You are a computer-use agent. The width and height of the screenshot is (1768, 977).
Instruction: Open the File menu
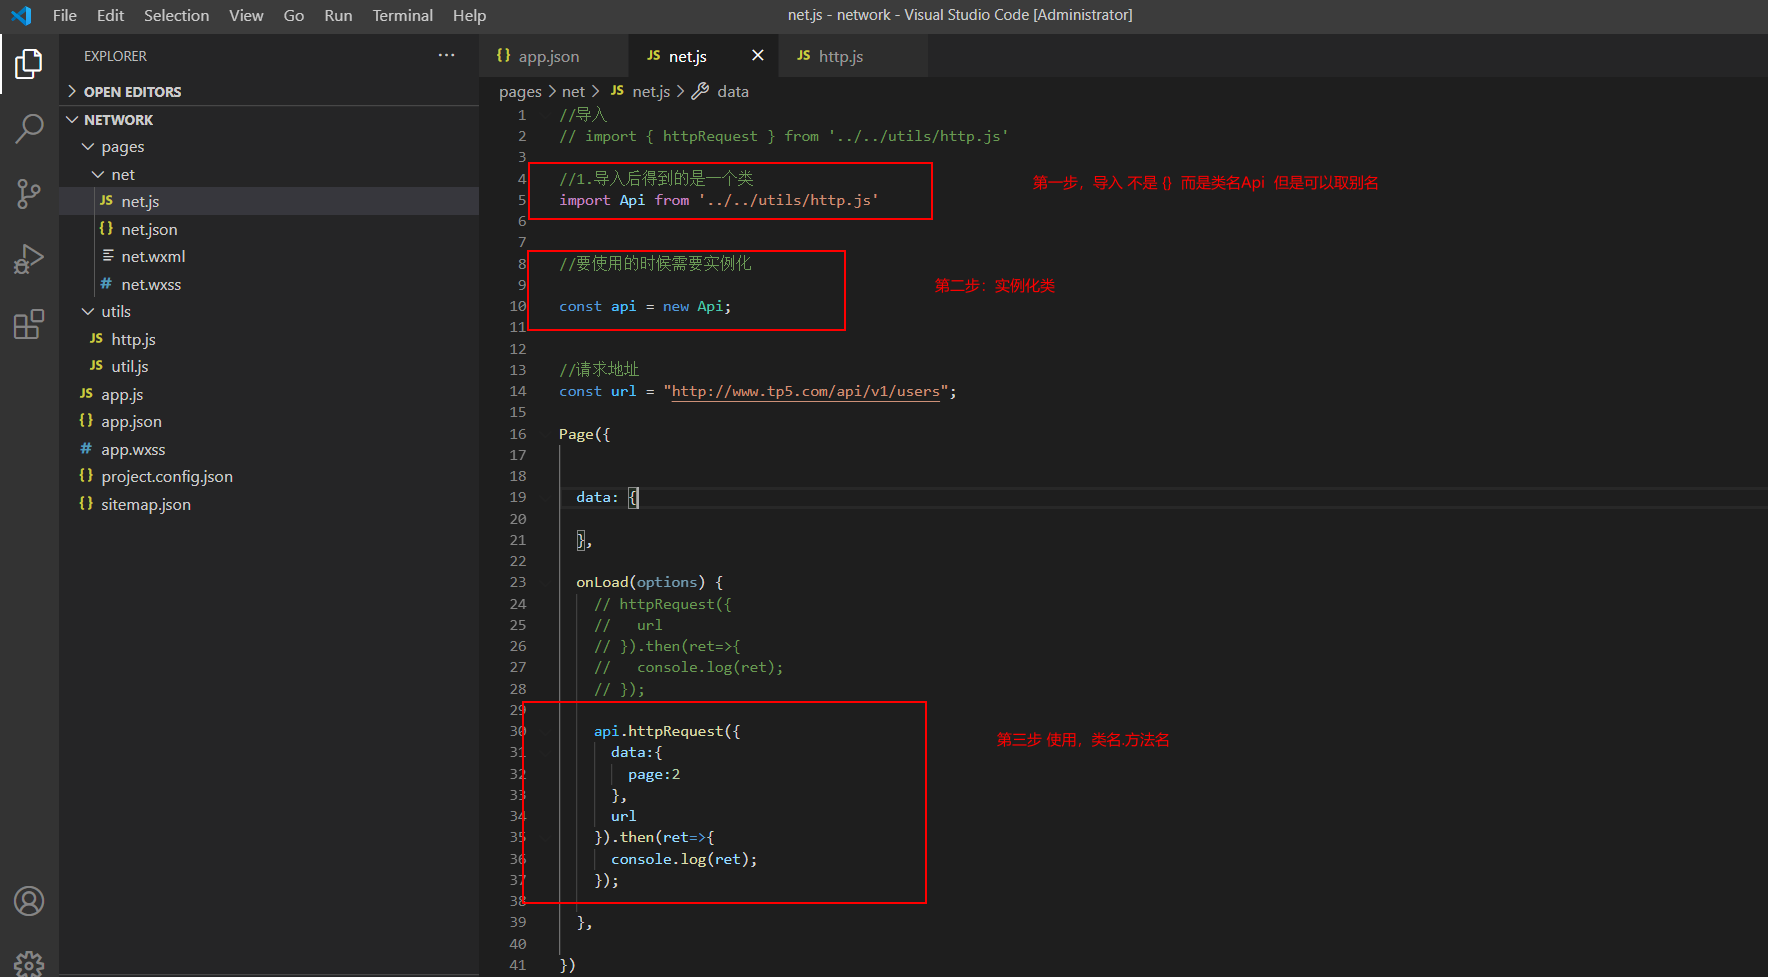click(65, 15)
